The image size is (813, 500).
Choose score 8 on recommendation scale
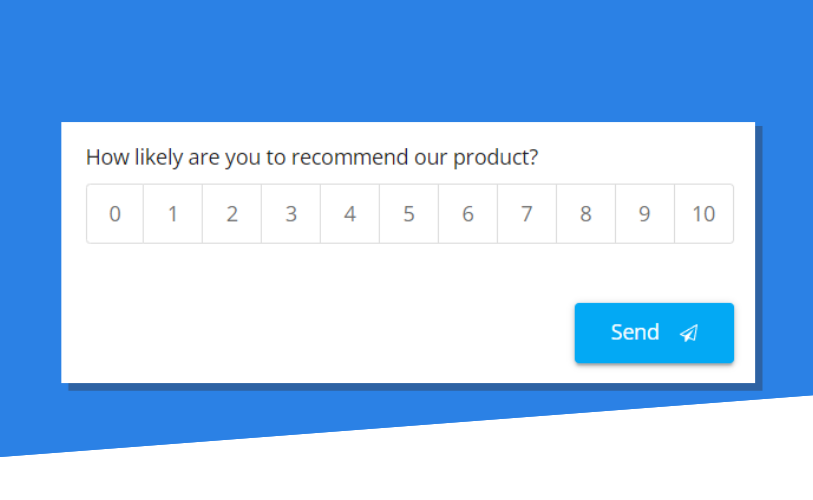coord(586,214)
